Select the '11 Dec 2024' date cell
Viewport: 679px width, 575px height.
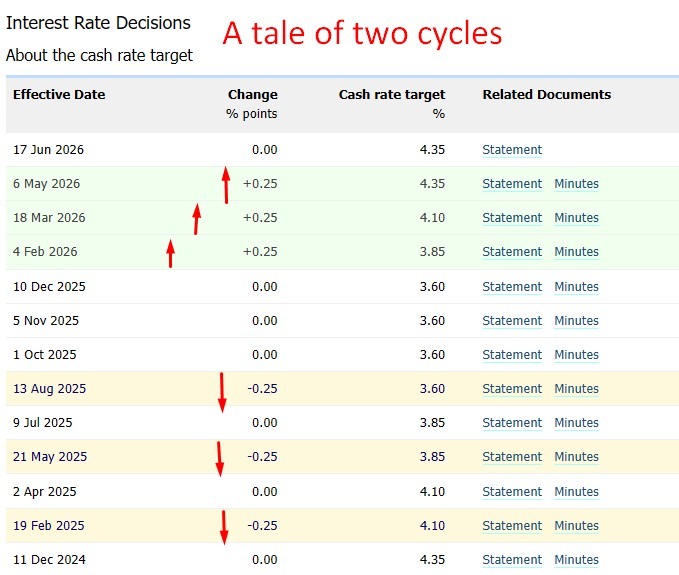click(49, 560)
